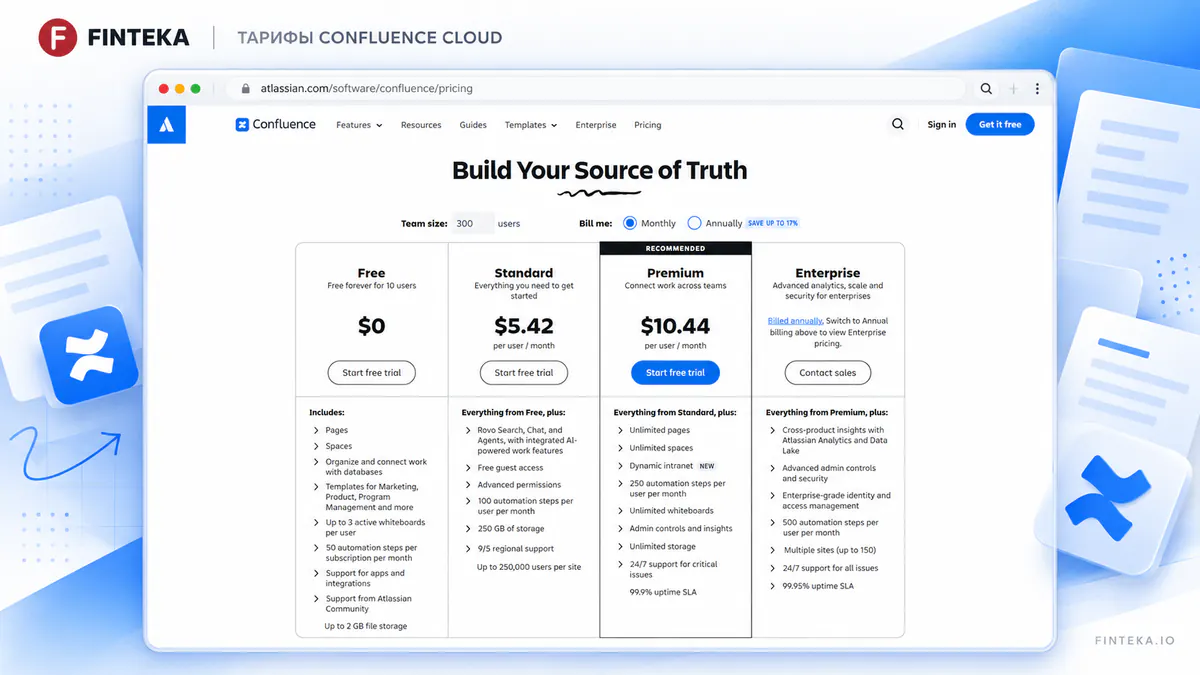Open the browser three-dot menu

point(1038,89)
